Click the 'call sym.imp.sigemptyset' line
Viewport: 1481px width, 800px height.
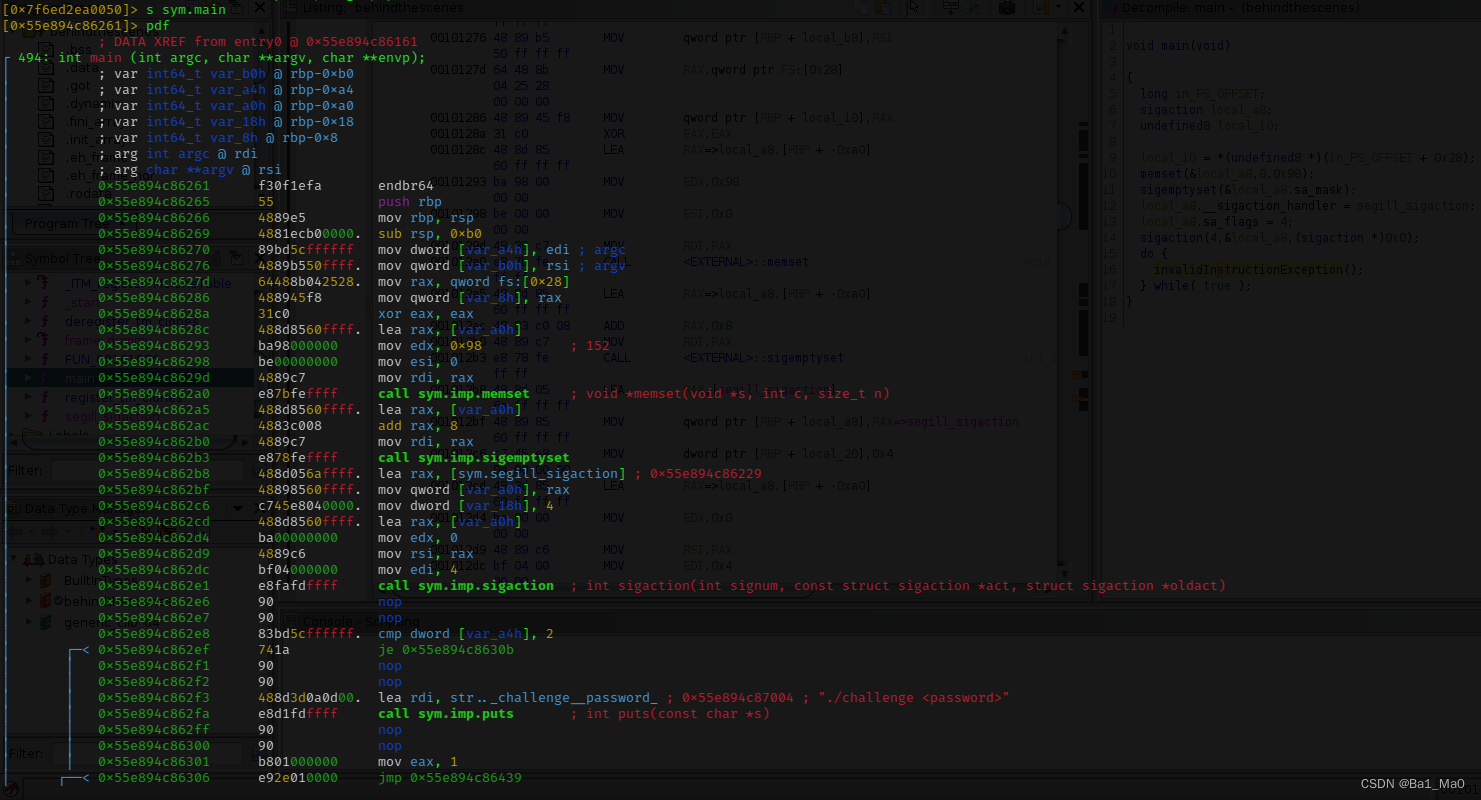[x=474, y=457]
